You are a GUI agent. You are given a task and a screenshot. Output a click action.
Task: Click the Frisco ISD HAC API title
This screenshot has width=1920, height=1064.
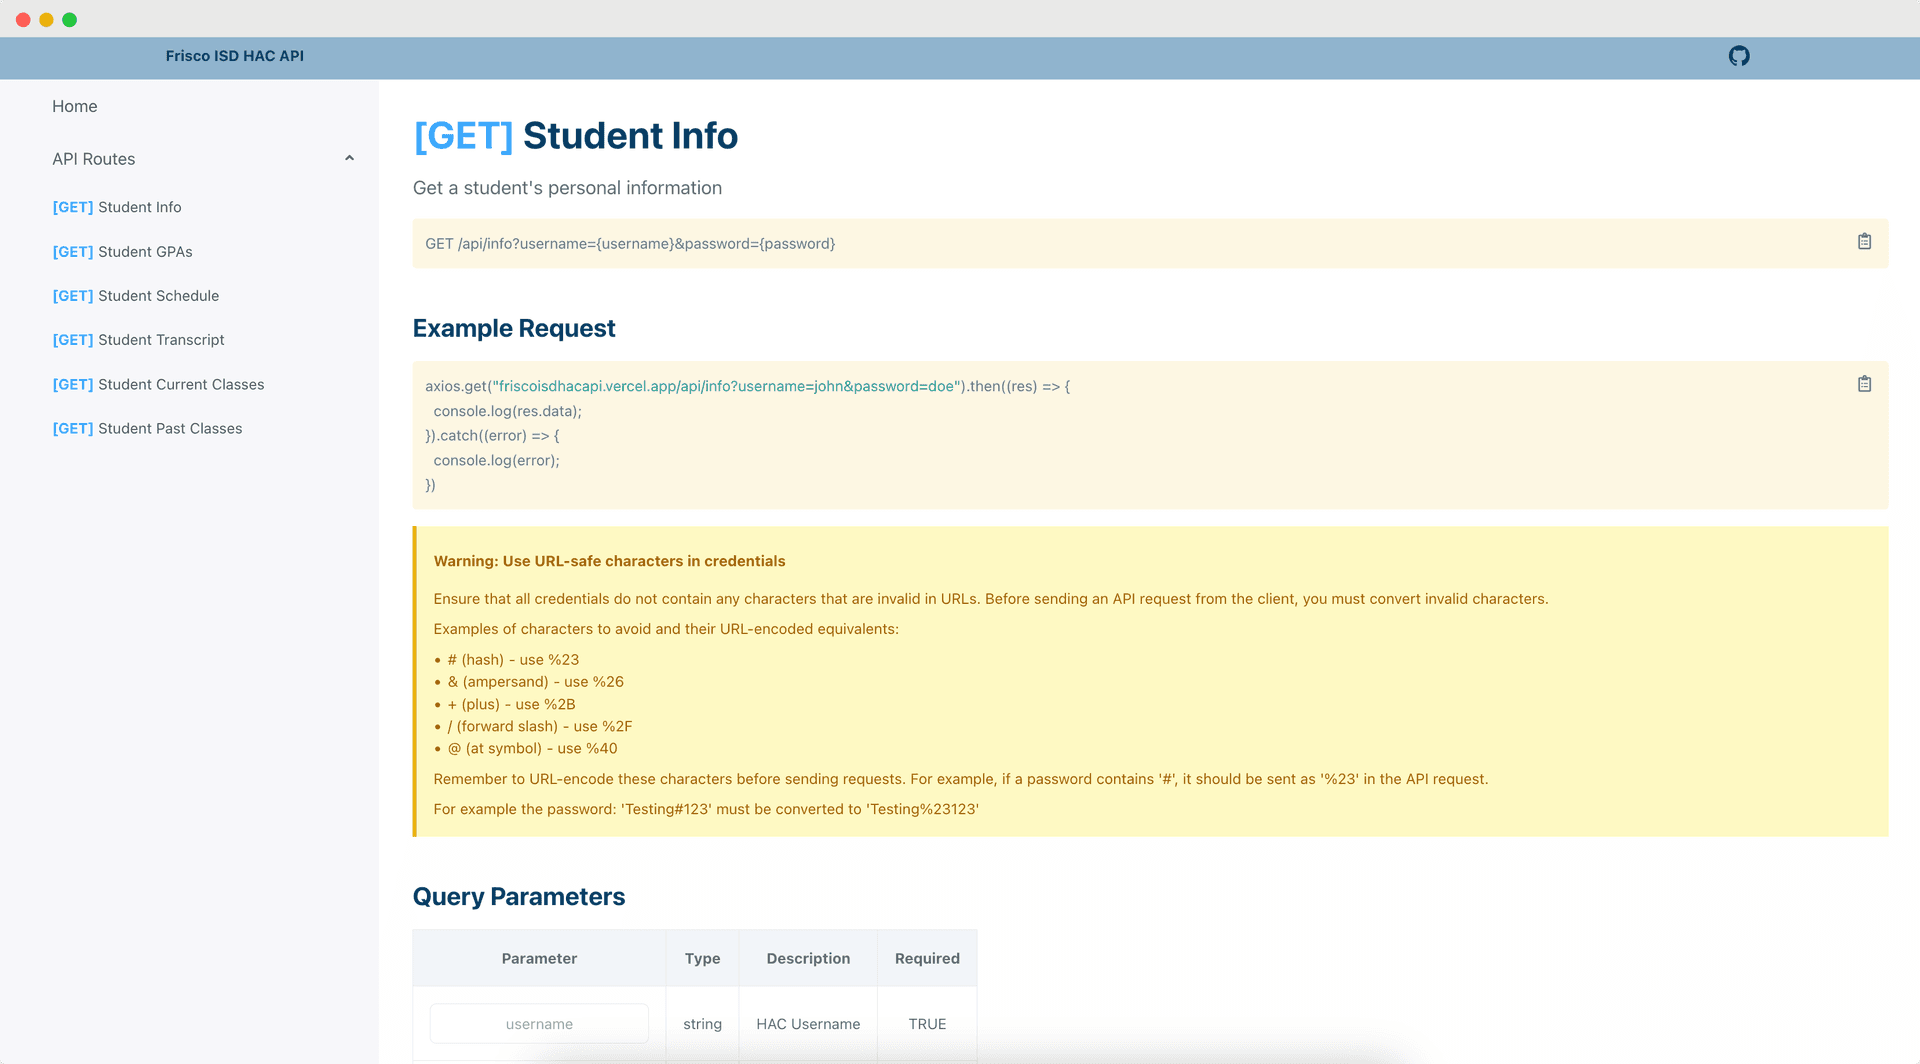(x=234, y=56)
